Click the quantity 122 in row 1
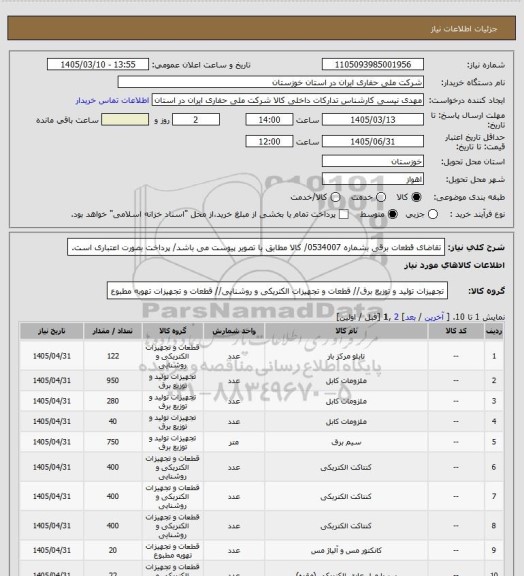Image resolution: width=524 pixels, height=576 pixels. click(x=113, y=356)
